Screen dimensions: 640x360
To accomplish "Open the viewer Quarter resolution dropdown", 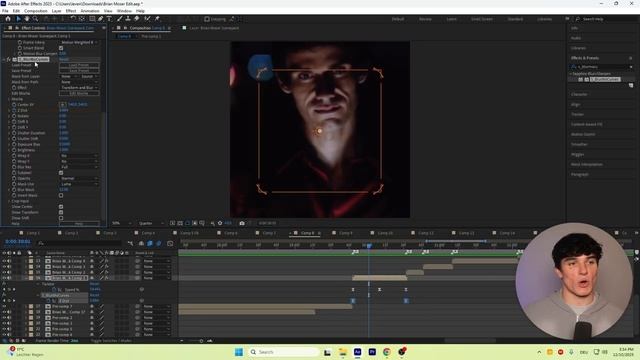I will tap(151, 223).
